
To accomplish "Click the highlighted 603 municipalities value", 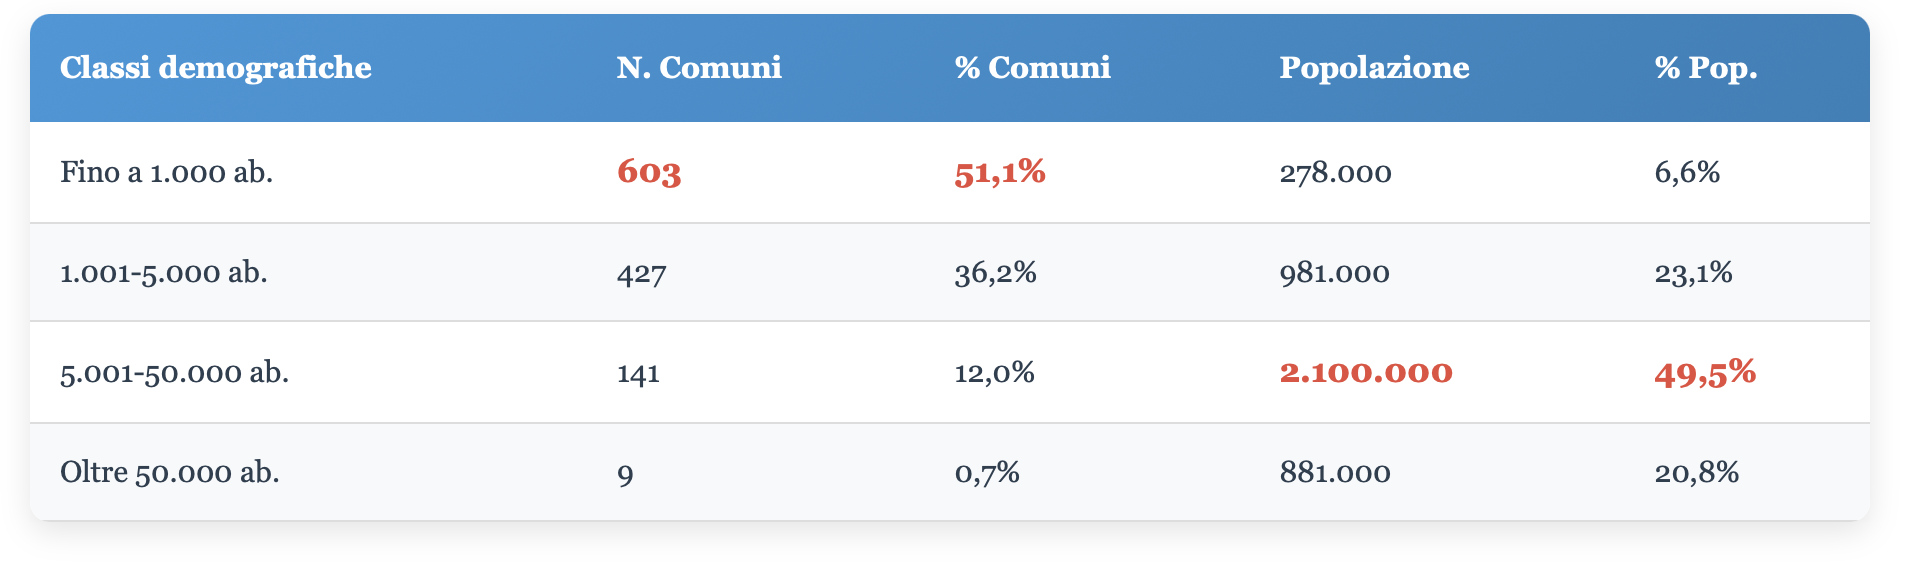I will tap(649, 173).
